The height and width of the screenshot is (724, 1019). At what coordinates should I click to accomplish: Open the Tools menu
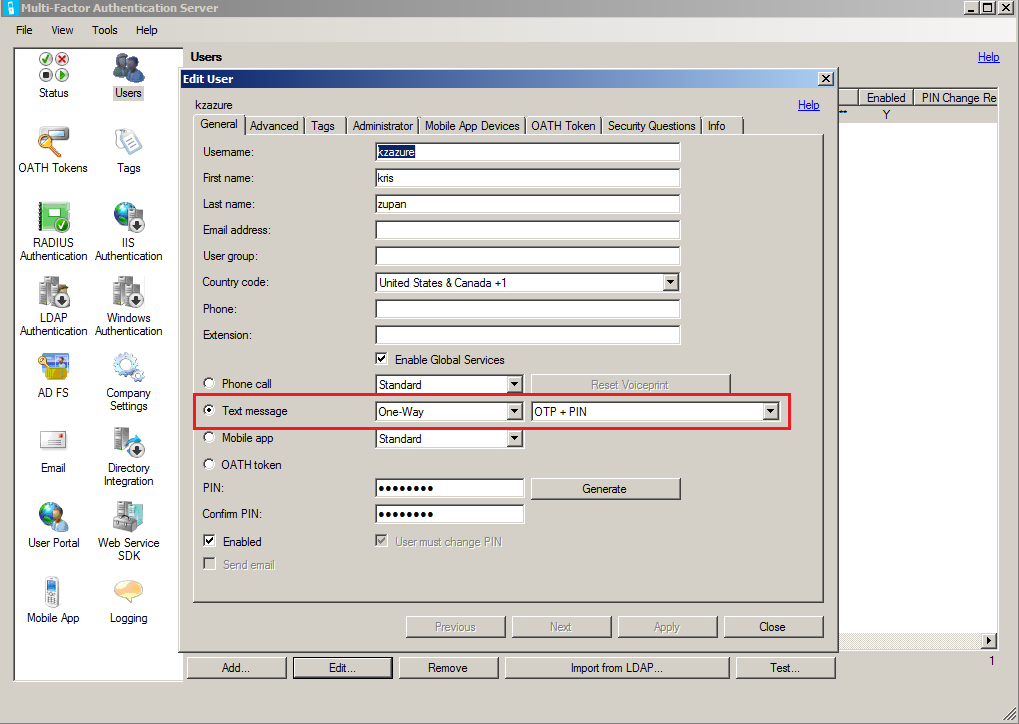[x=105, y=30]
